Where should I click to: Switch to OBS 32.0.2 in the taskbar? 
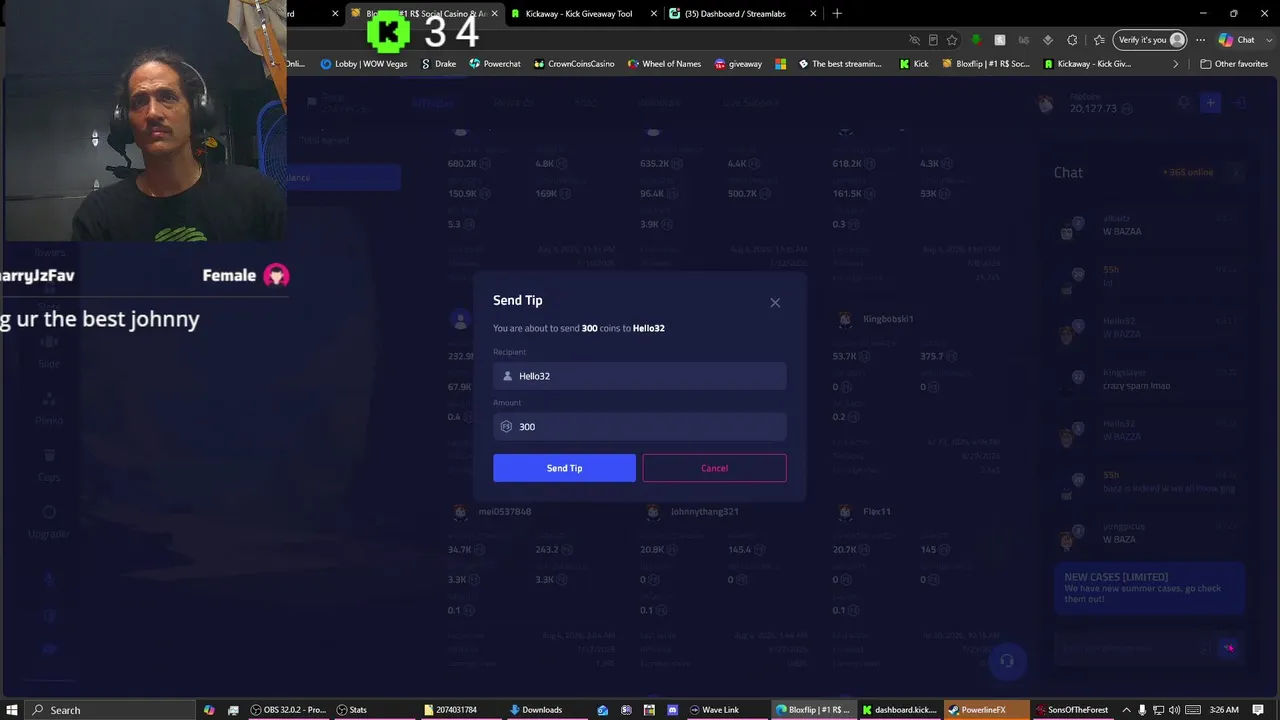point(288,710)
